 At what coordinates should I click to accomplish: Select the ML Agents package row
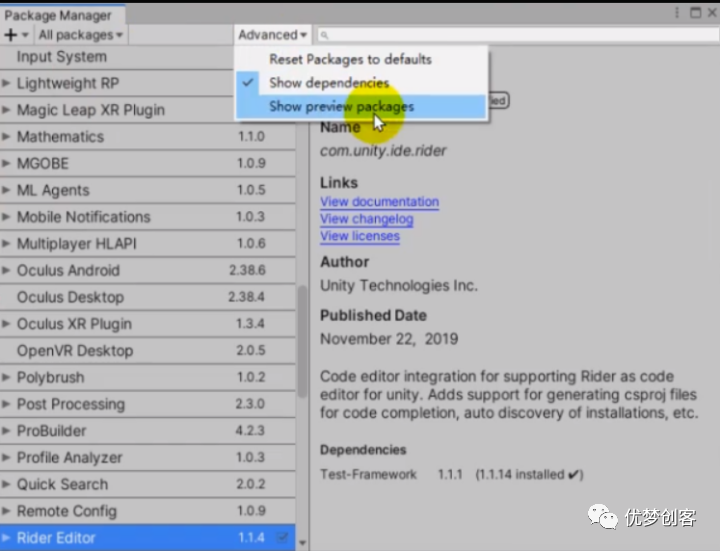(147, 190)
